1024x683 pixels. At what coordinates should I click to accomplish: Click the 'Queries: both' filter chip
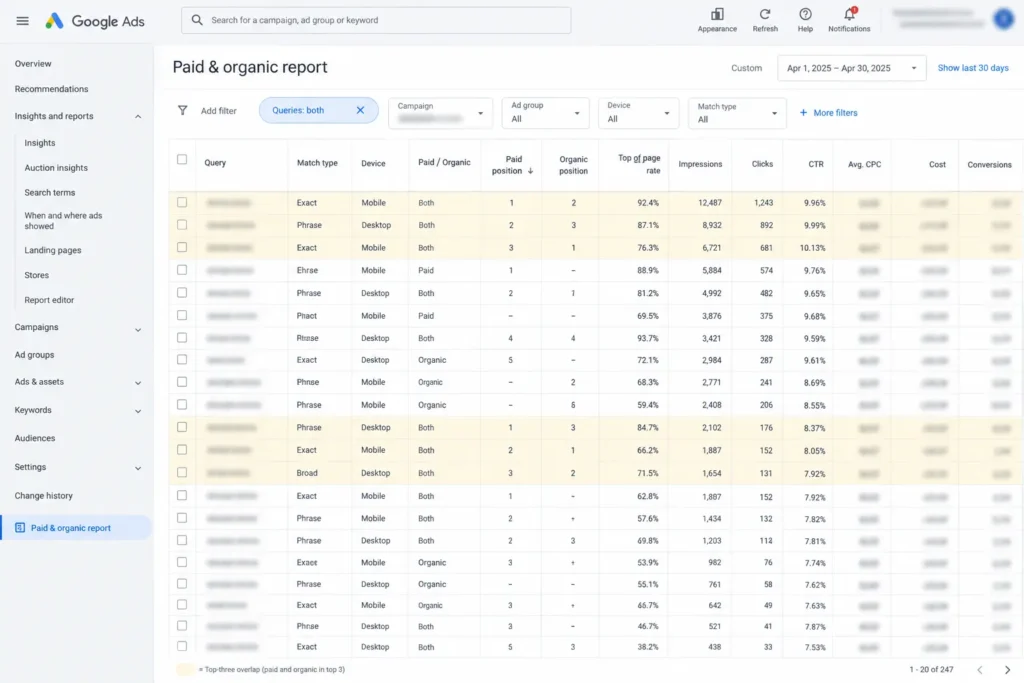click(318, 110)
